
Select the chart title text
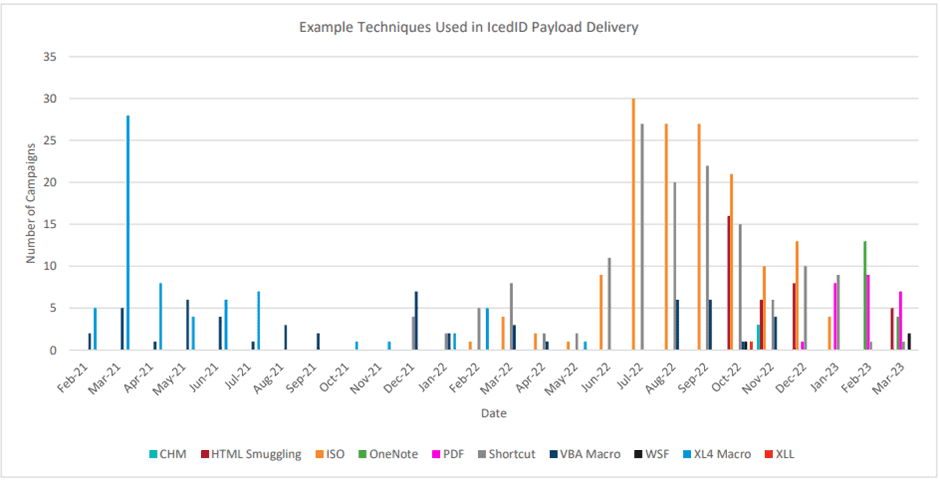click(469, 27)
